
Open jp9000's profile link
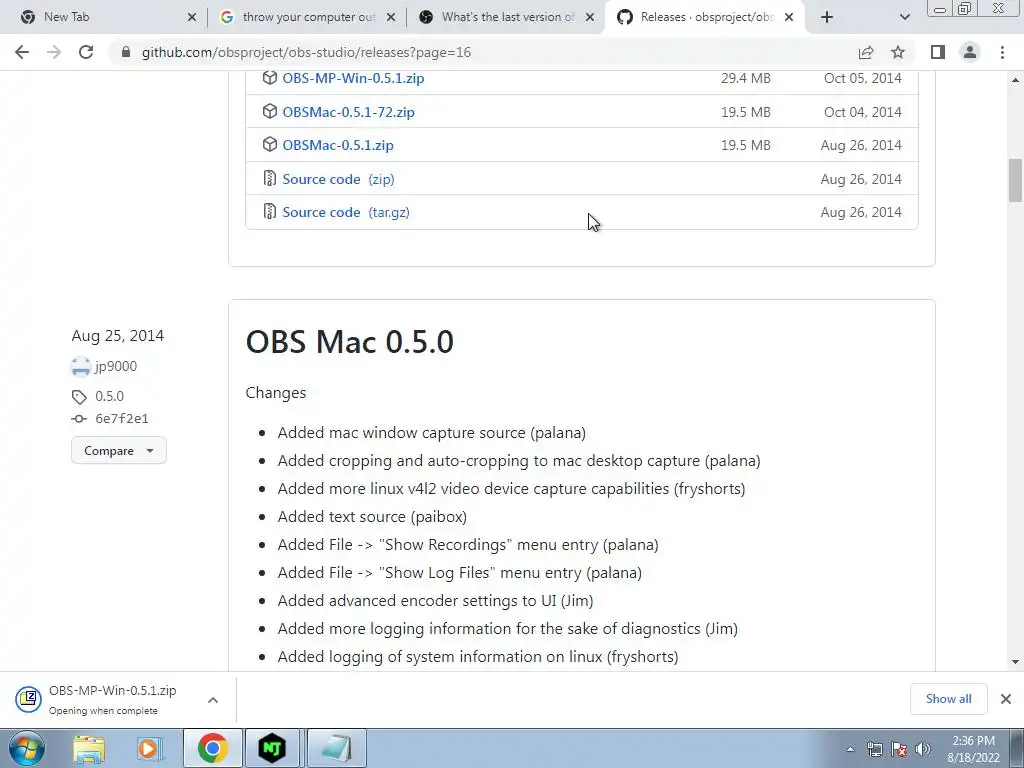116,366
